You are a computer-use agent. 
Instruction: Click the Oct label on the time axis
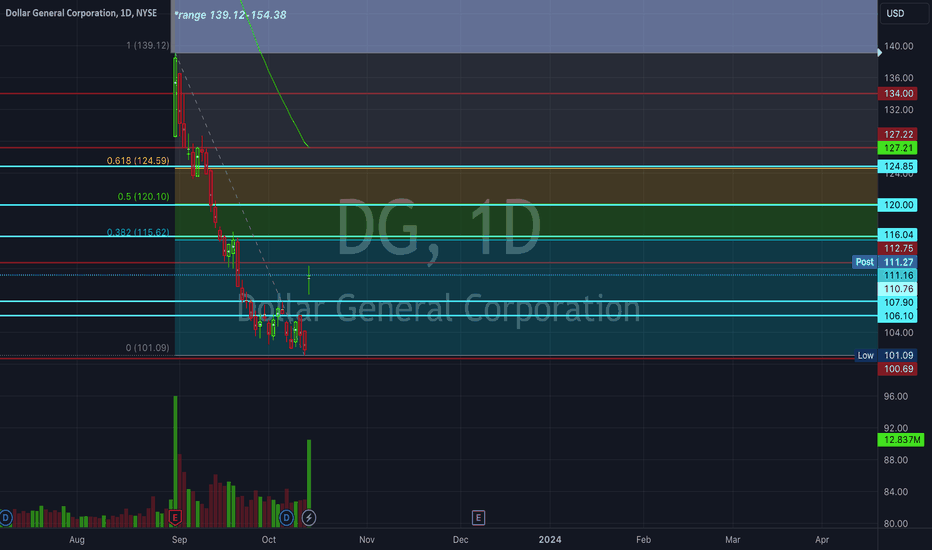(x=269, y=540)
